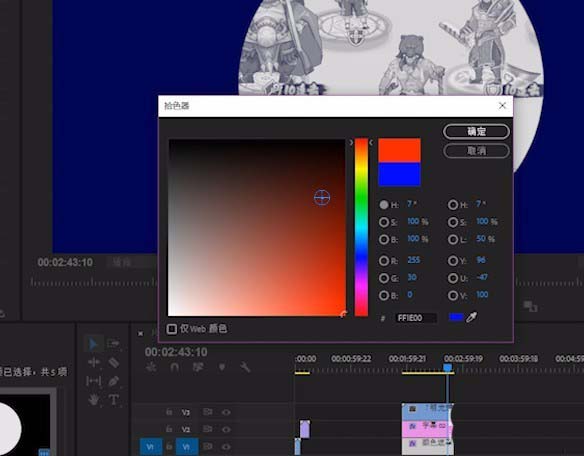Viewport: 584px width, 456px height.
Task: Select the Razor tool
Action: tap(114, 362)
